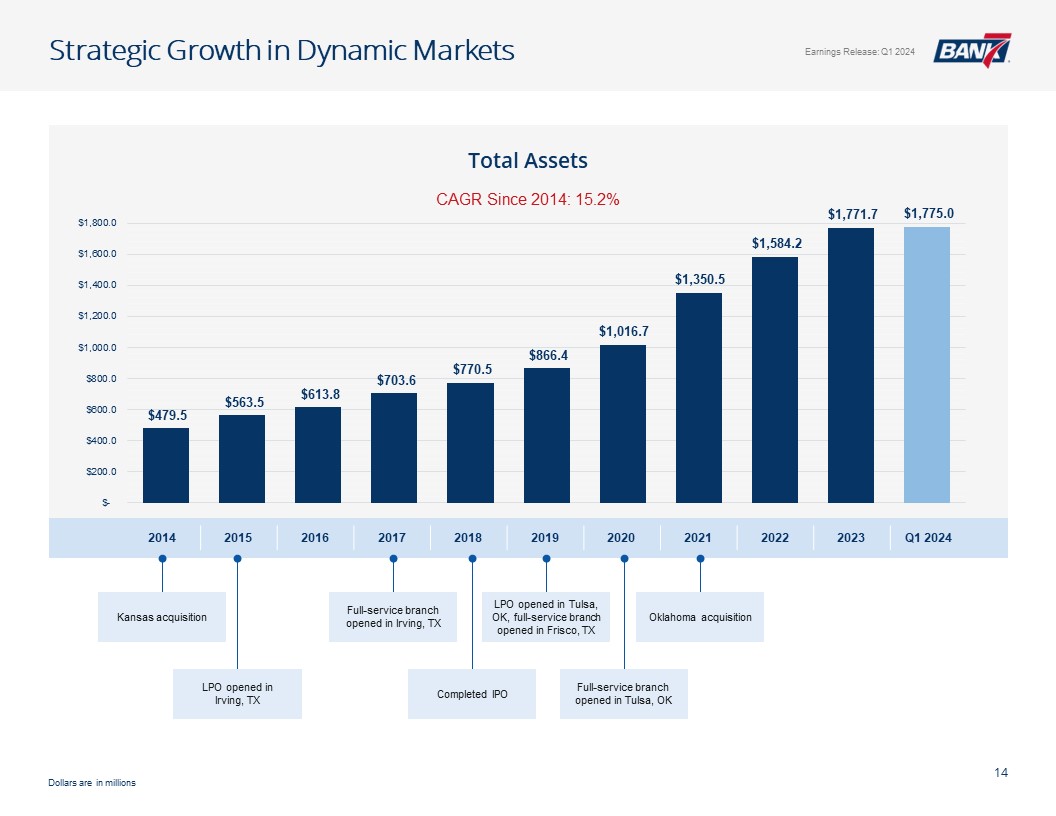Click the 2023 bar labeled $1,771.7
1056x816 pixels.
(x=850, y=365)
